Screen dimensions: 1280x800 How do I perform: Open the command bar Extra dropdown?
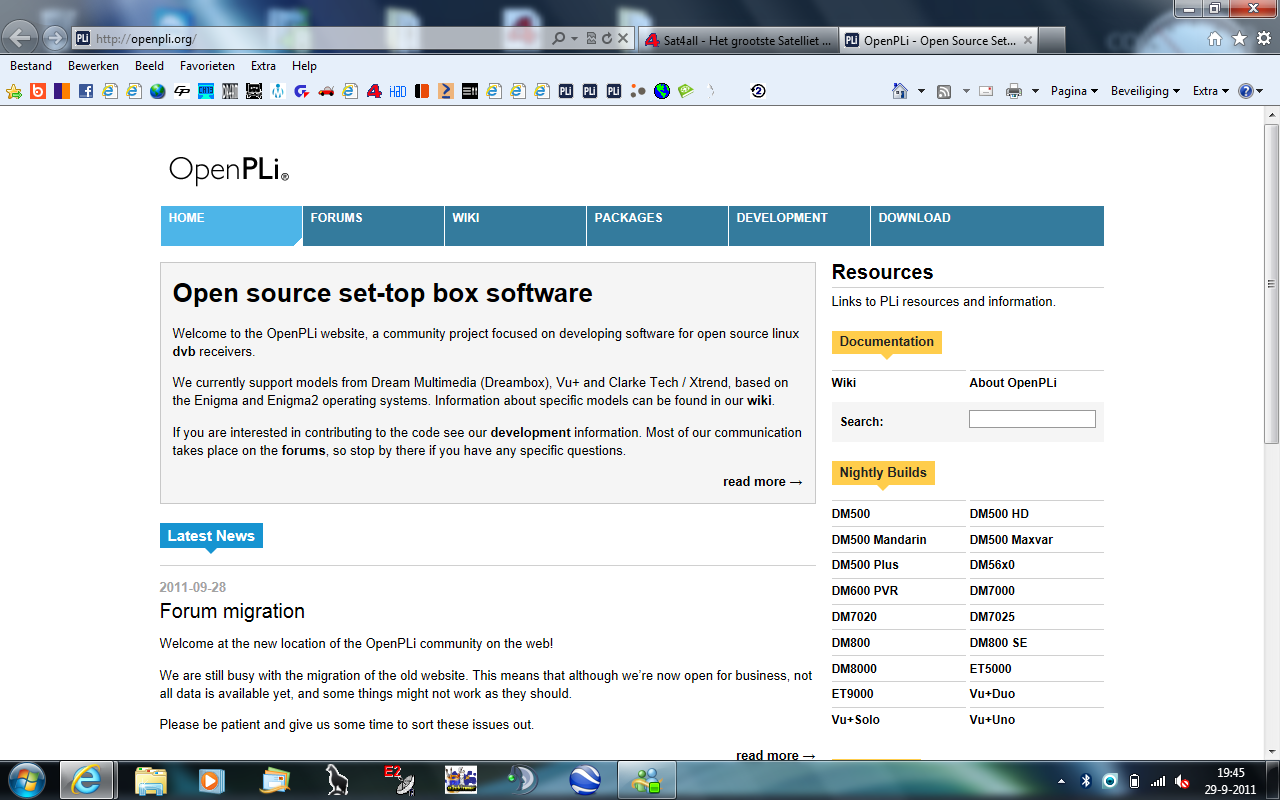tap(1211, 91)
